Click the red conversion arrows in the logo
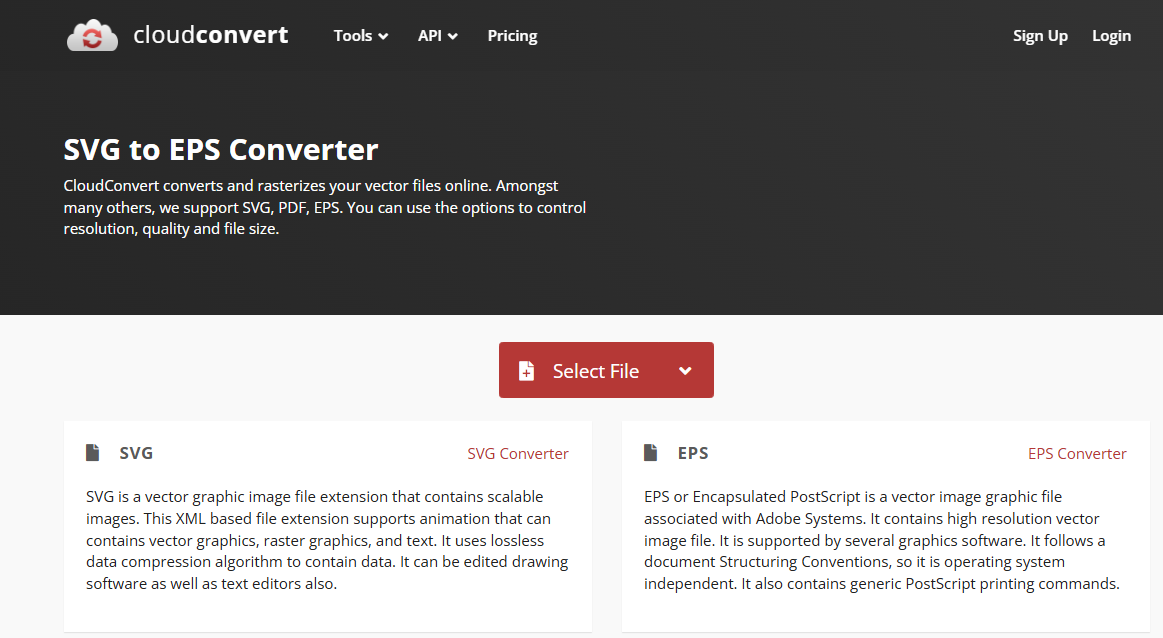This screenshot has width=1163, height=638. 92,38
